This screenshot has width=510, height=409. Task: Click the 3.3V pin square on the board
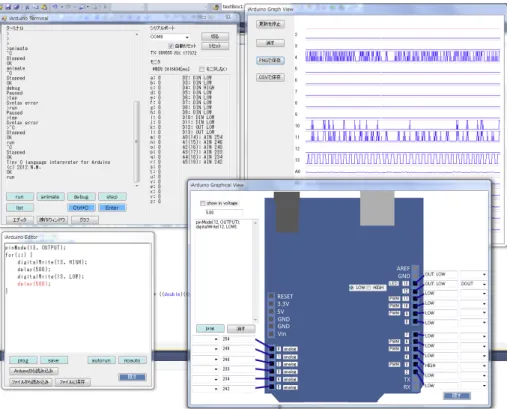(271, 304)
